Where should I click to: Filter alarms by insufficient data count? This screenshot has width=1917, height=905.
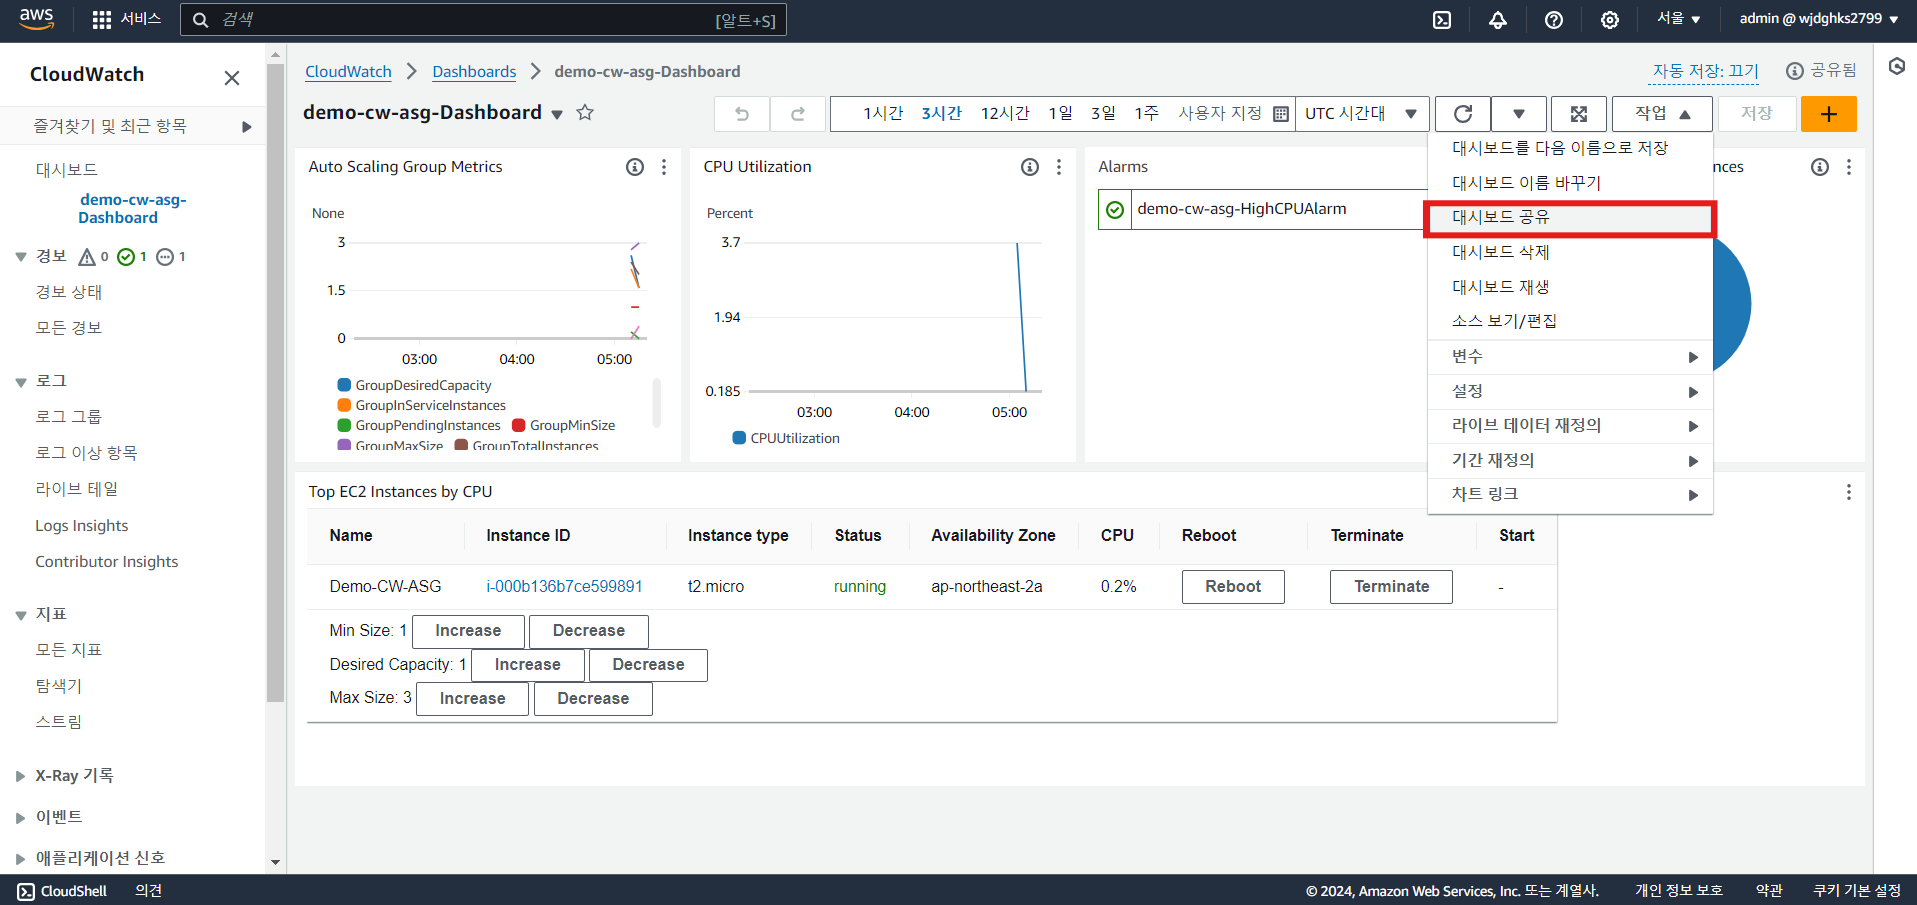[x=171, y=257]
